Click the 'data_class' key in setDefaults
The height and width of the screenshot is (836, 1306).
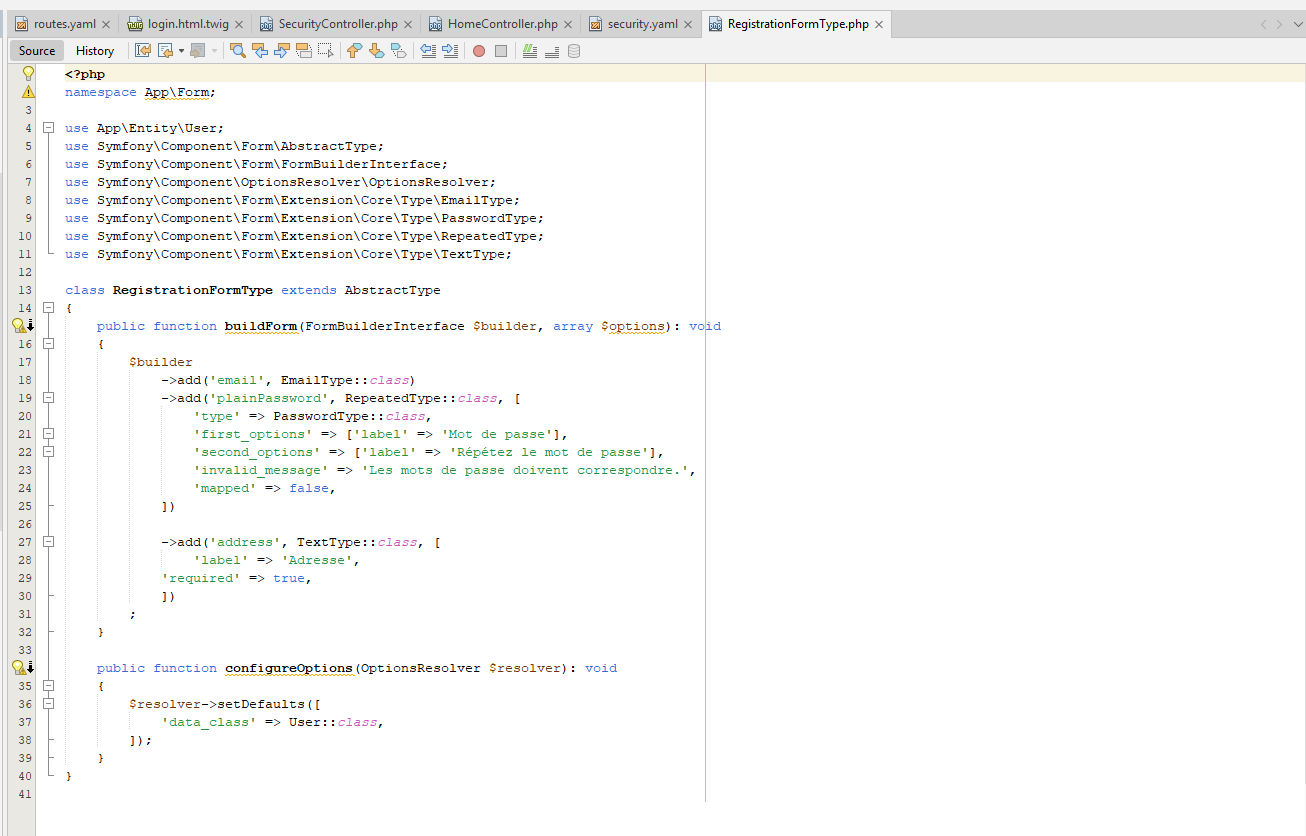[x=209, y=722]
